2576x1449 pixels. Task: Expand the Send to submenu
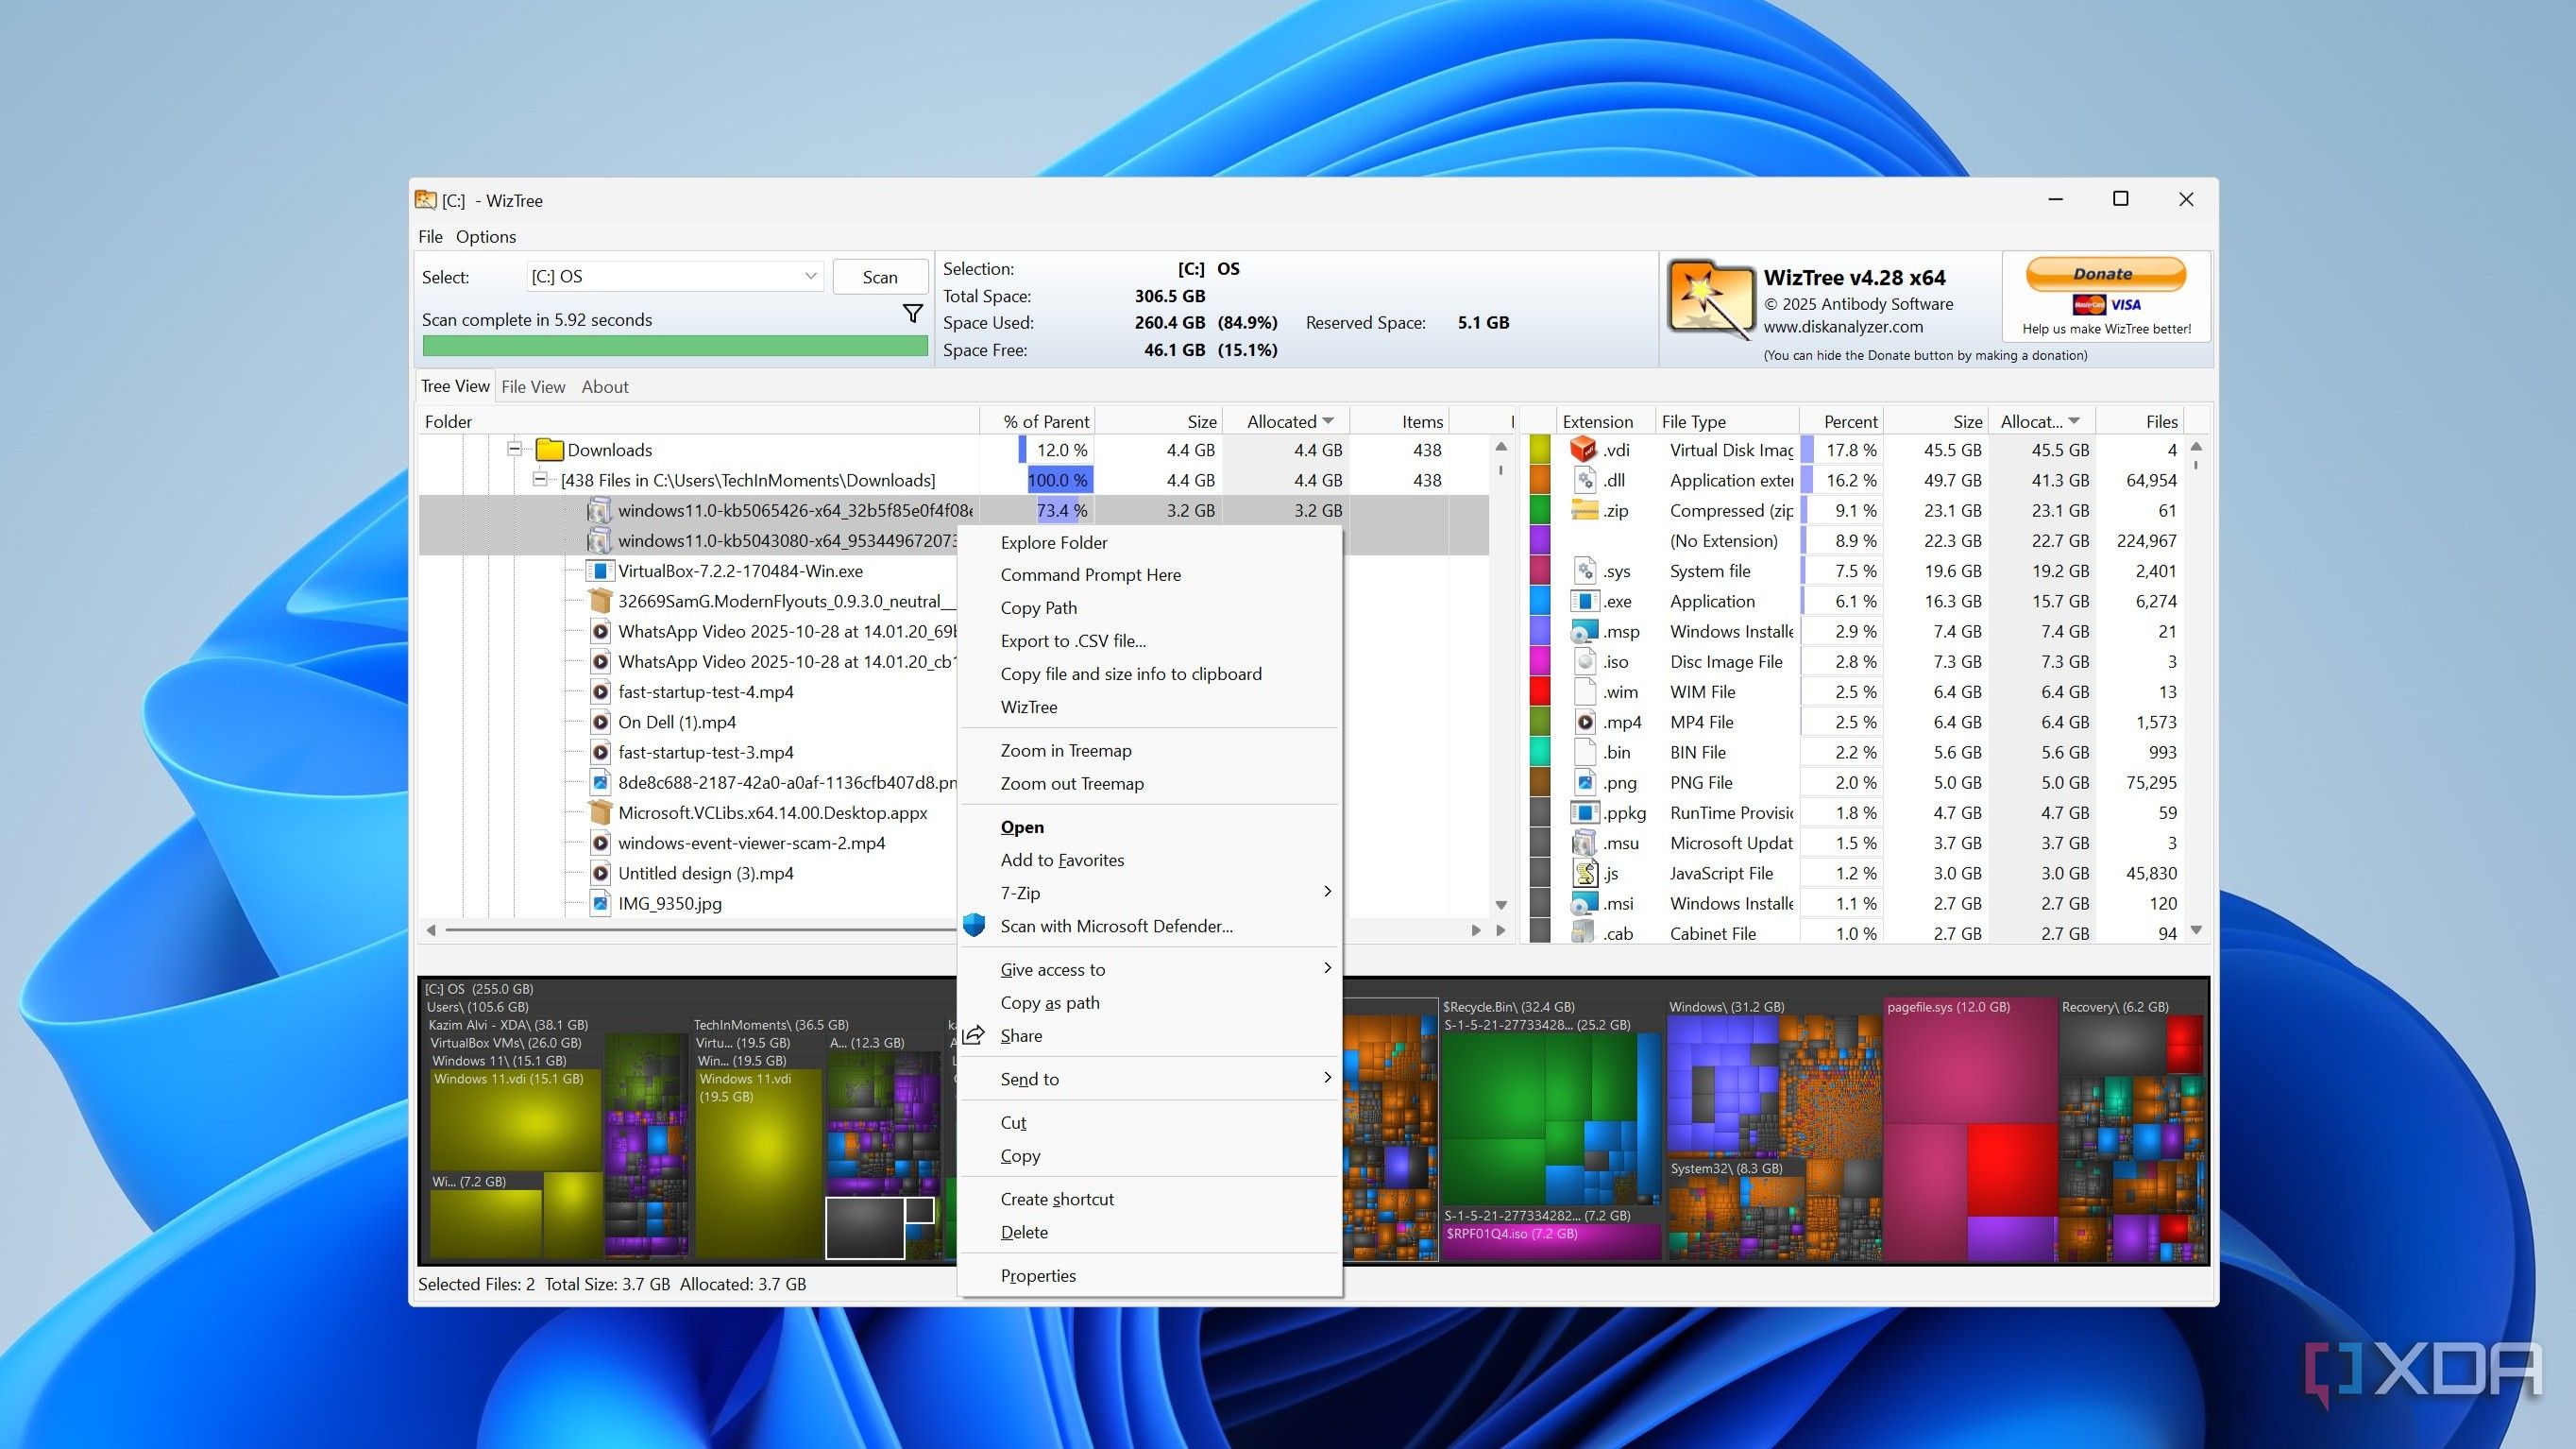click(x=1327, y=1078)
